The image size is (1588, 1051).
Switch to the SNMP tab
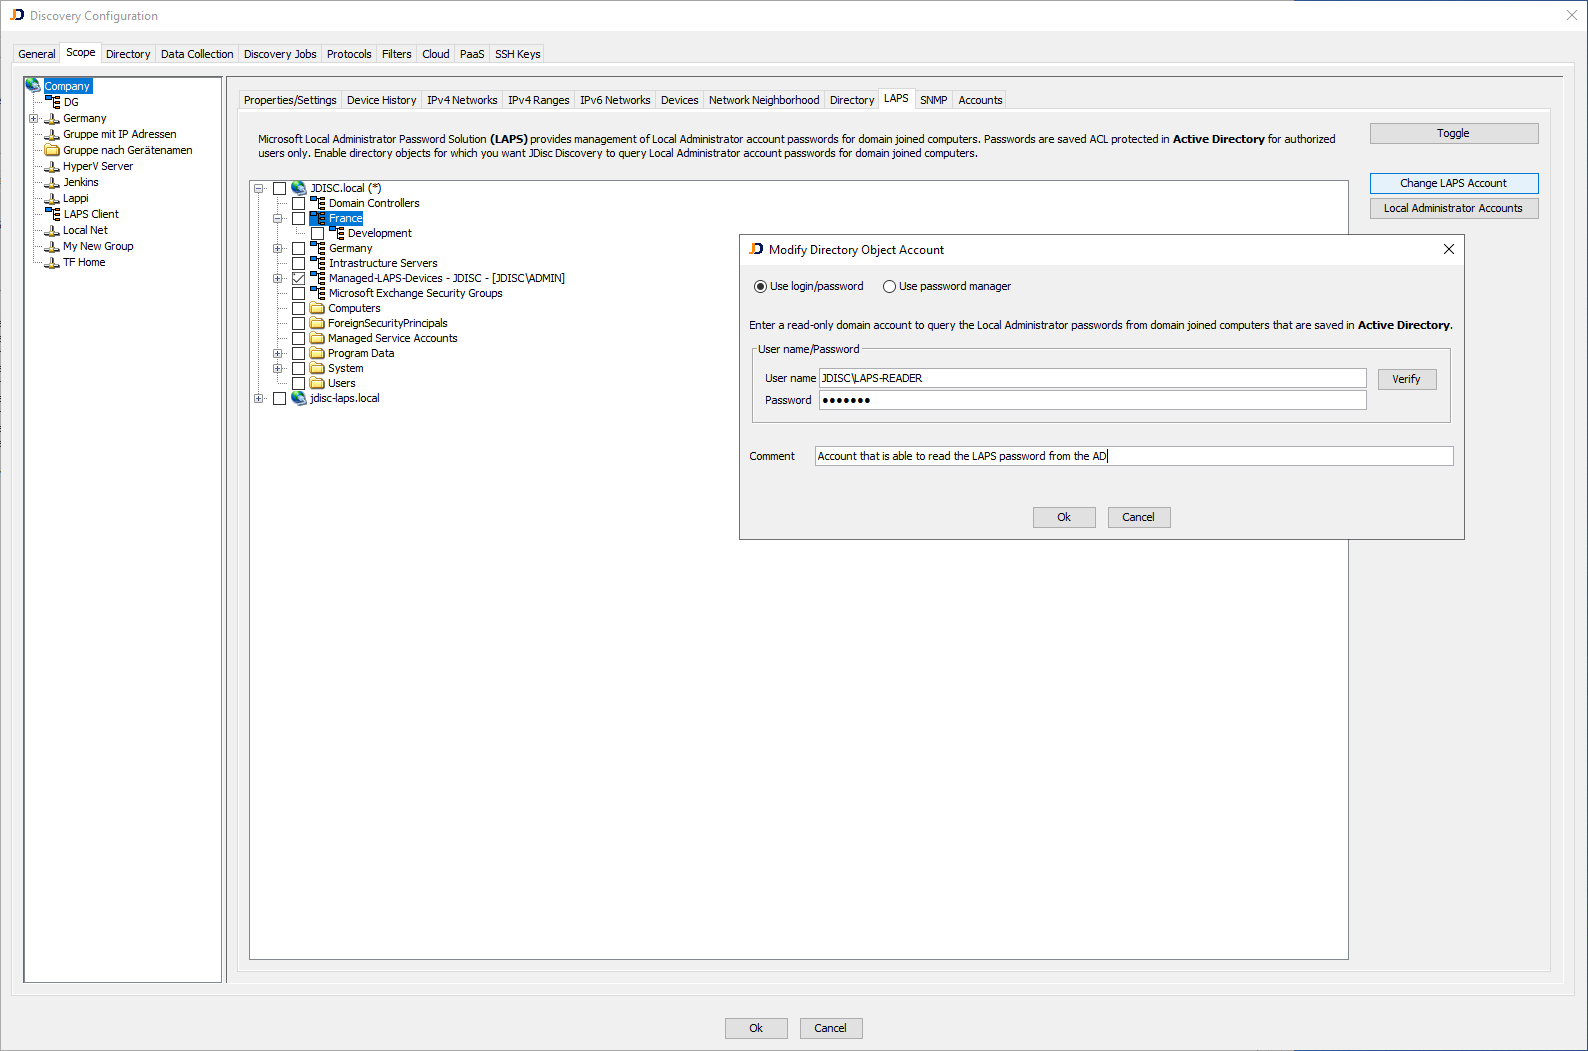point(934,100)
